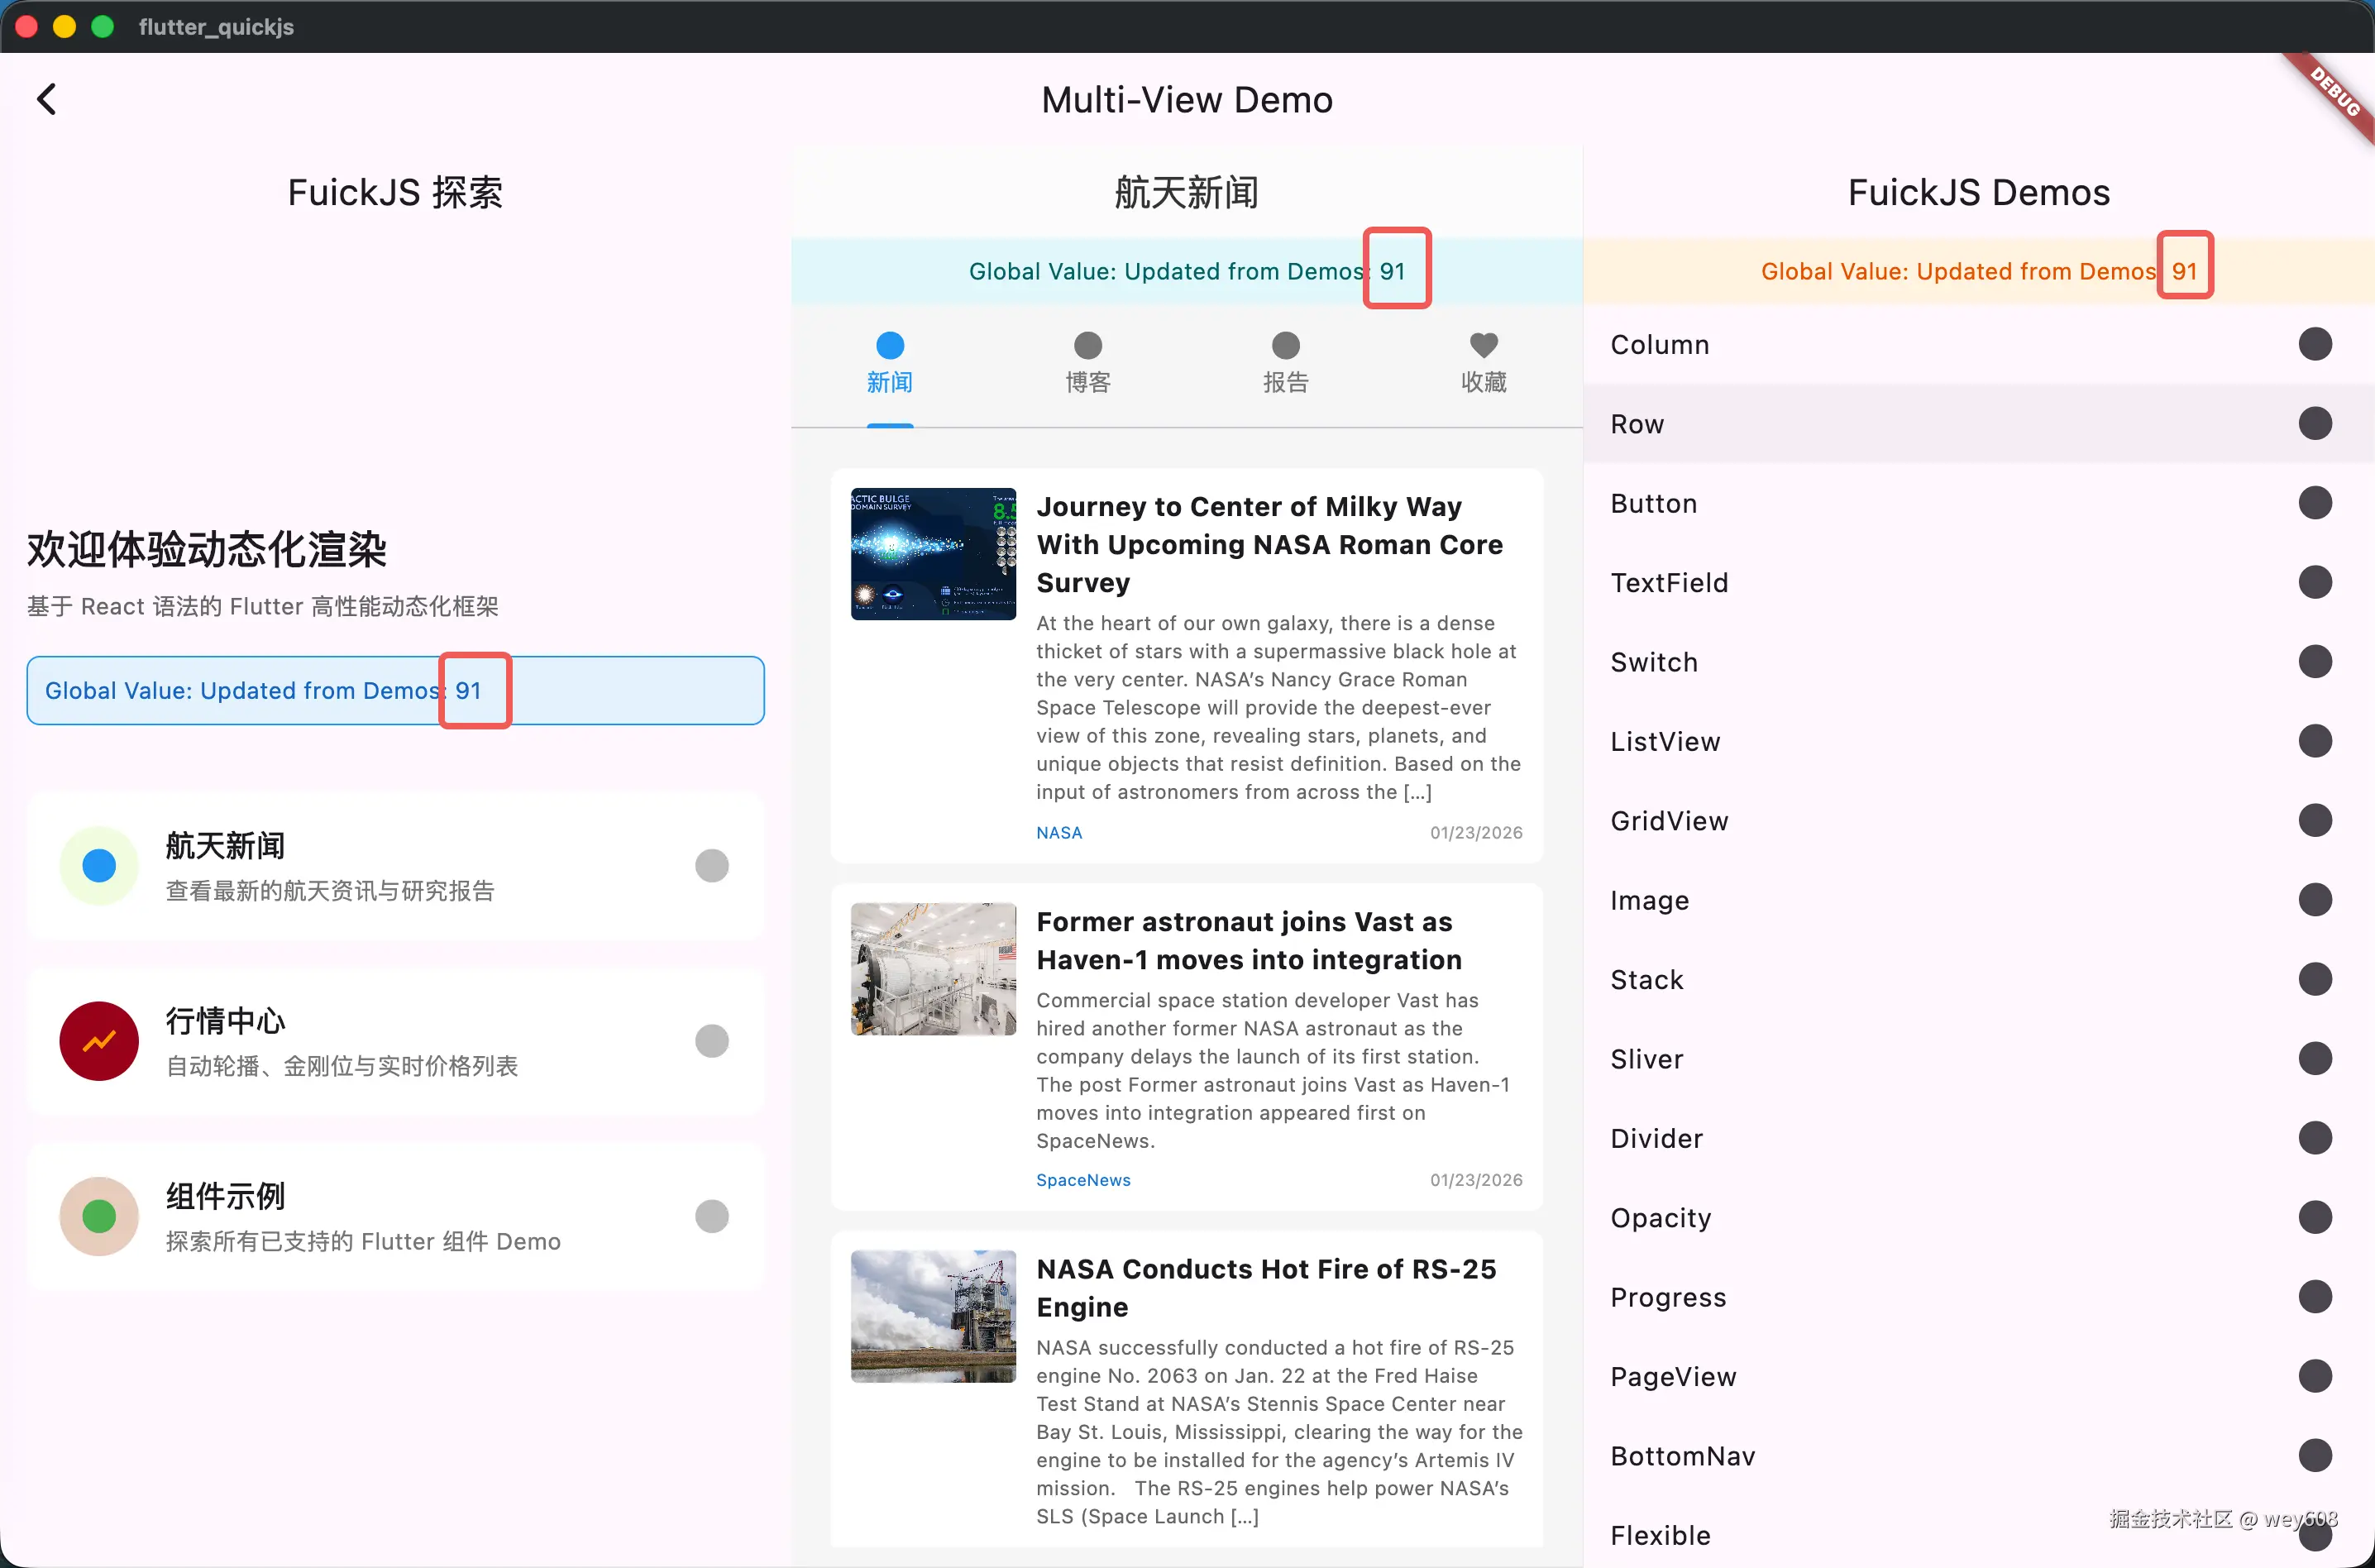Click the green circle icon for 组件示例
The height and width of the screenshot is (1568, 2375).
click(99, 1216)
